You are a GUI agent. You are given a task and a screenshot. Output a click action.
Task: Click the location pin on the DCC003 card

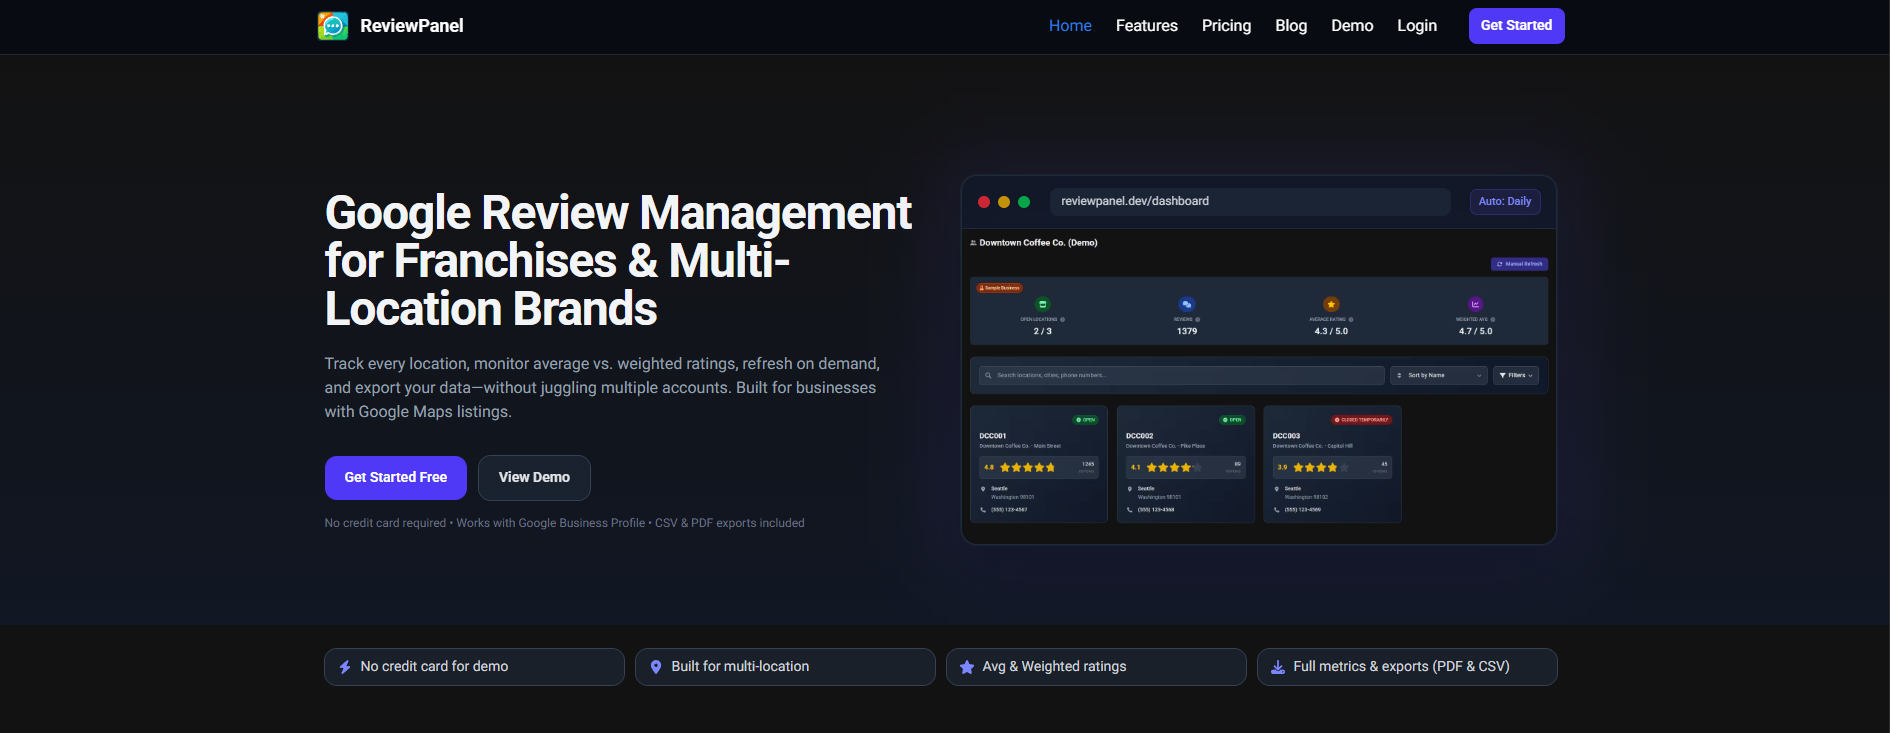click(1277, 489)
